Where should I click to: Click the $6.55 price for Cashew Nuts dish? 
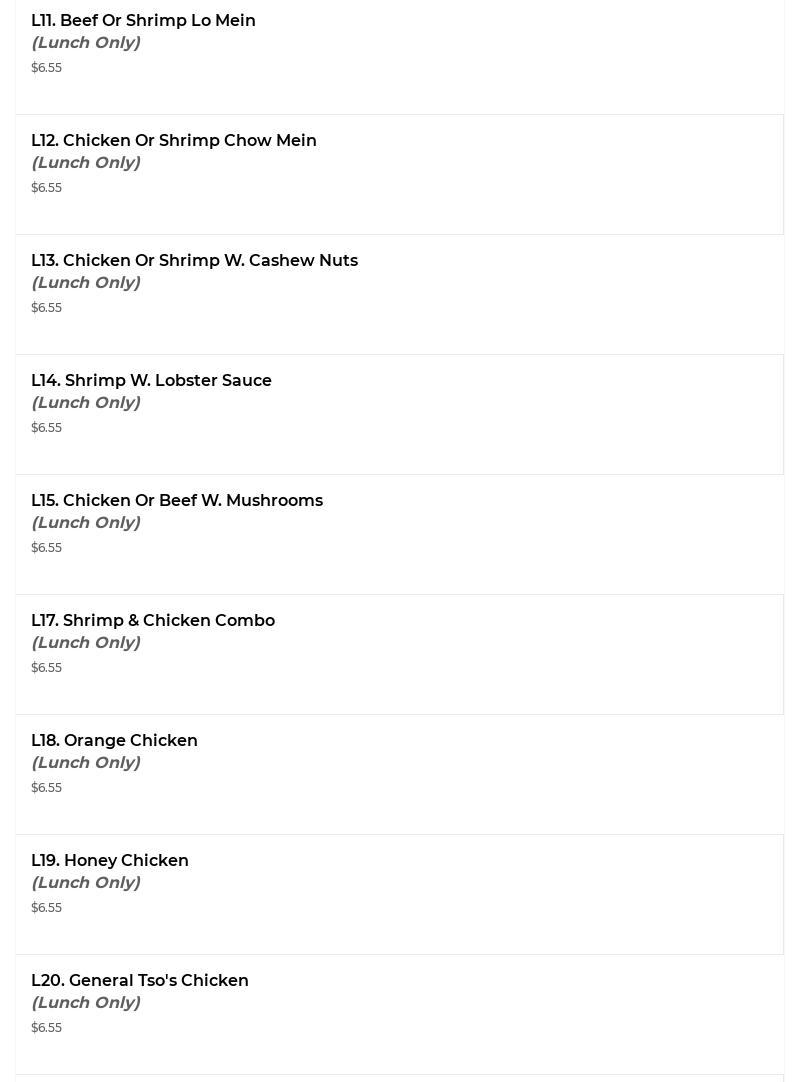click(x=46, y=307)
